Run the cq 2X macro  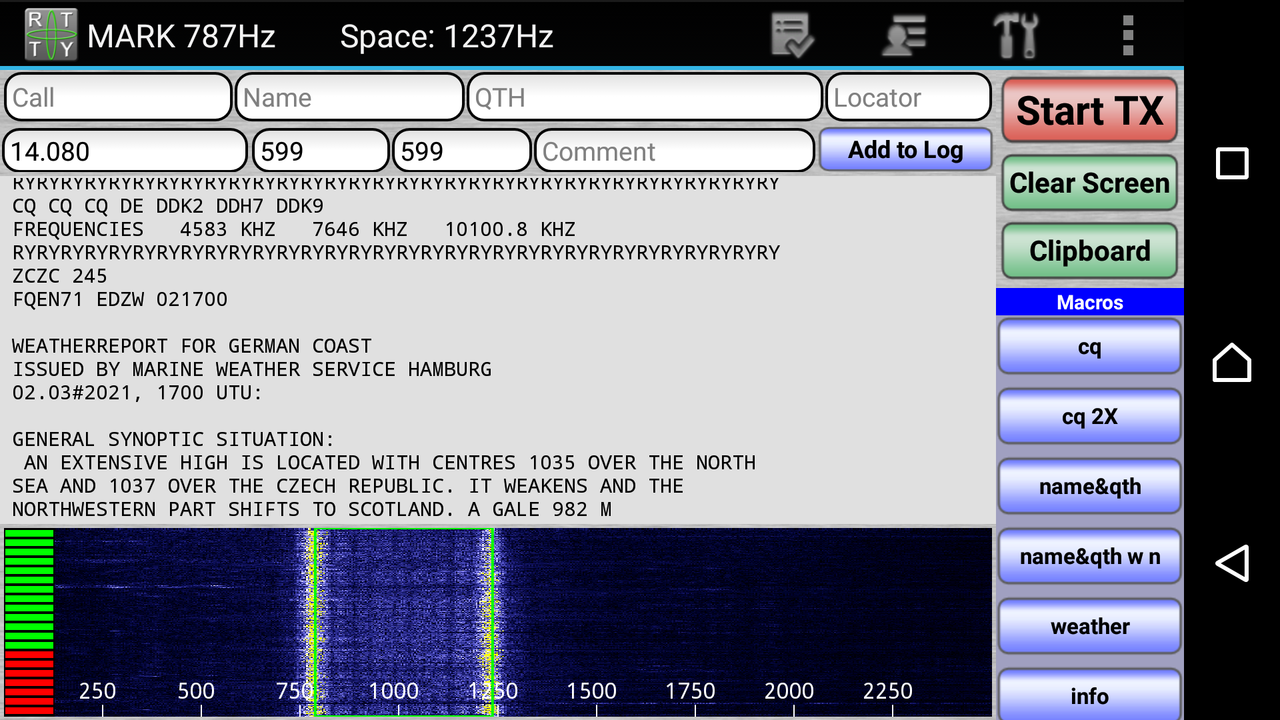[x=1090, y=417]
